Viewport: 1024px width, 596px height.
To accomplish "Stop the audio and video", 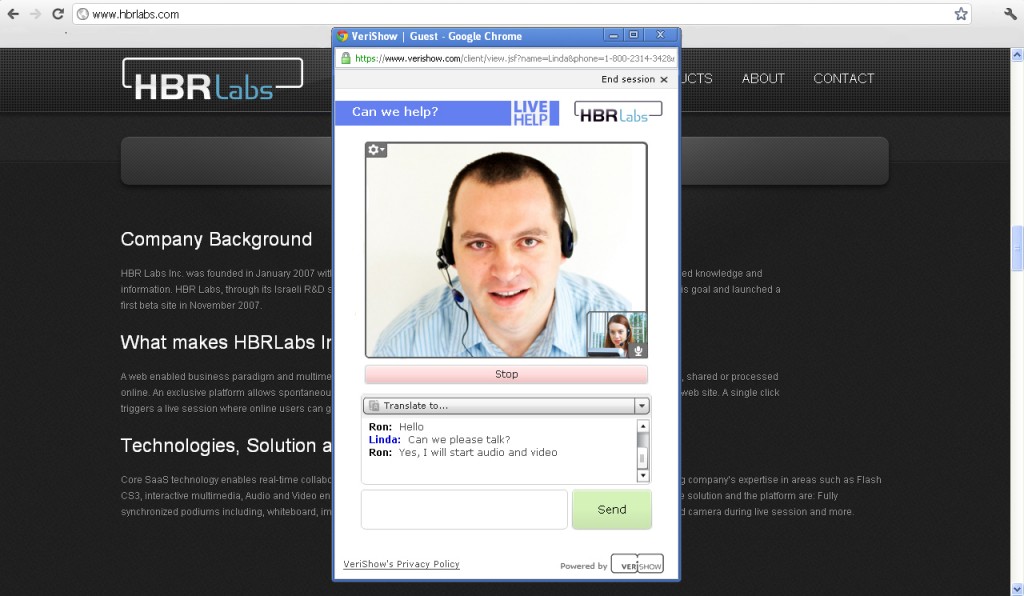I will coord(506,374).
